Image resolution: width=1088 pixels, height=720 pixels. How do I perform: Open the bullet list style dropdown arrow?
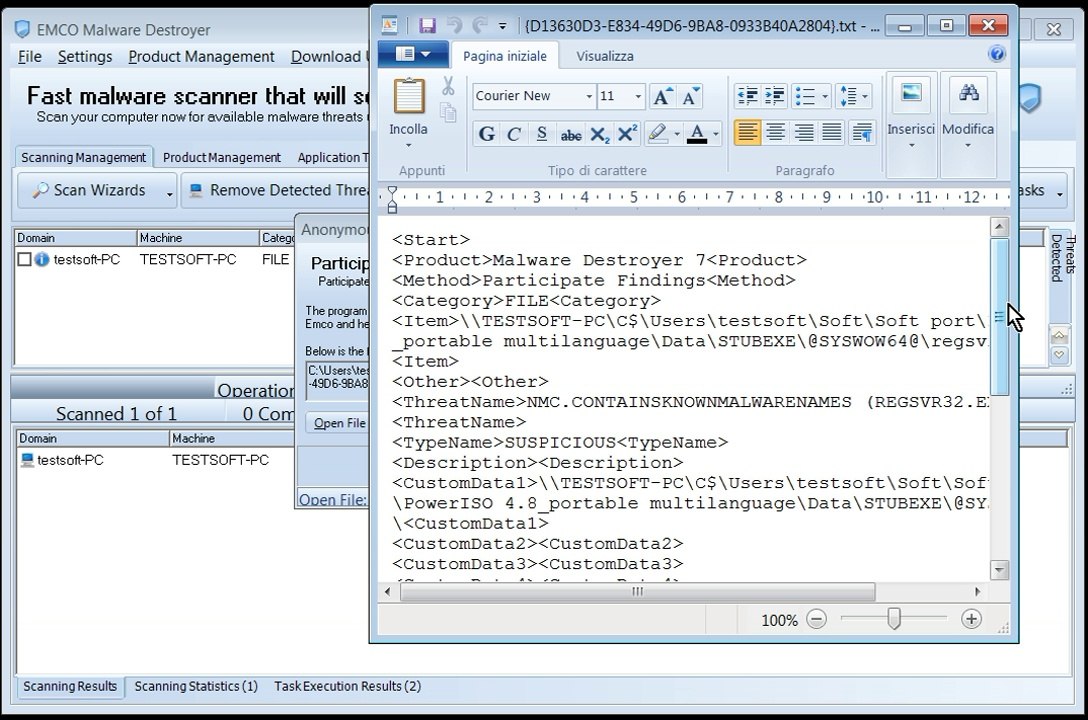pos(824,96)
